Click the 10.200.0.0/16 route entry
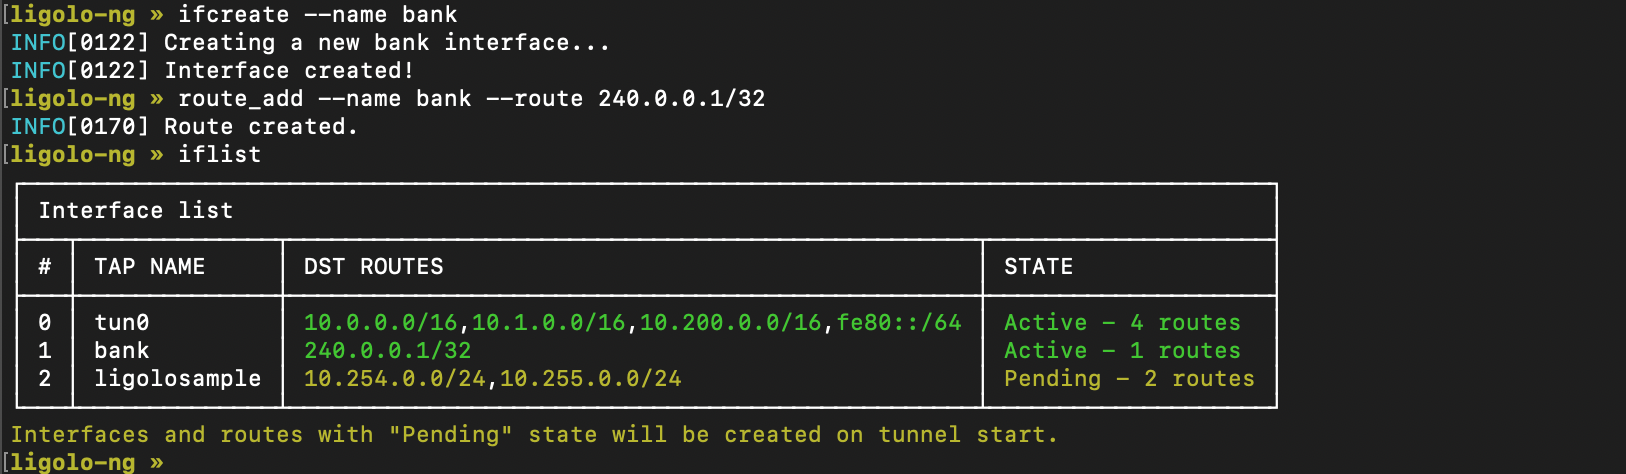This screenshot has width=1626, height=474. click(x=730, y=323)
